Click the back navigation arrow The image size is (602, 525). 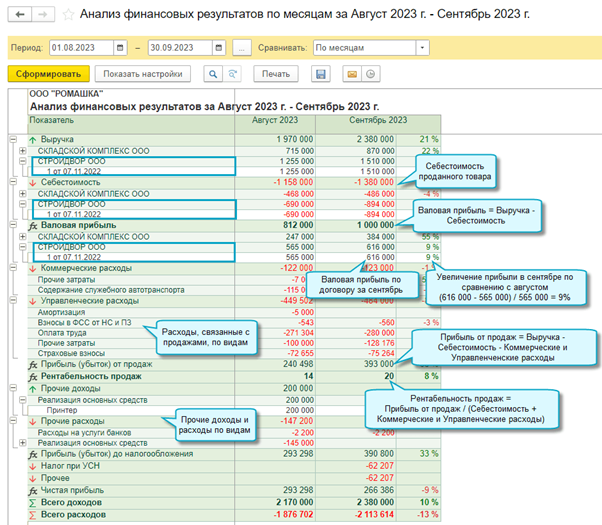click(x=20, y=15)
